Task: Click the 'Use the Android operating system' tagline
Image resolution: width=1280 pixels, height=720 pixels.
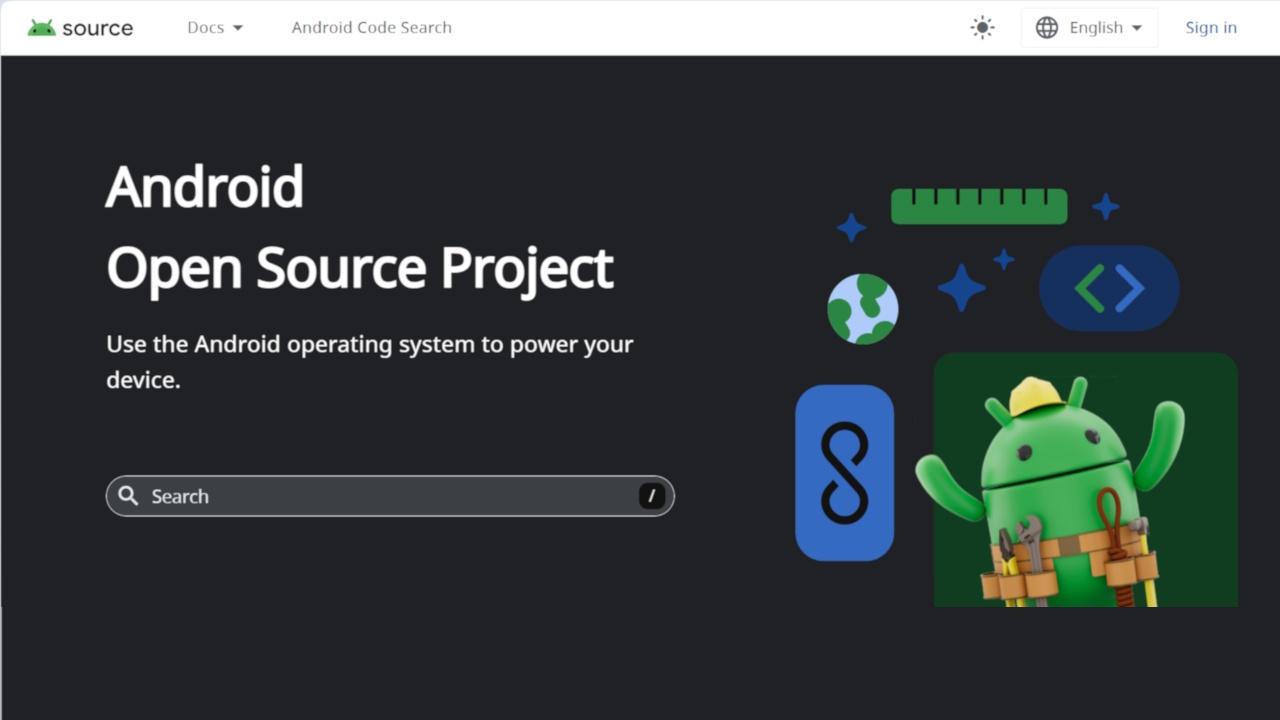Action: pyautogui.click(x=370, y=362)
